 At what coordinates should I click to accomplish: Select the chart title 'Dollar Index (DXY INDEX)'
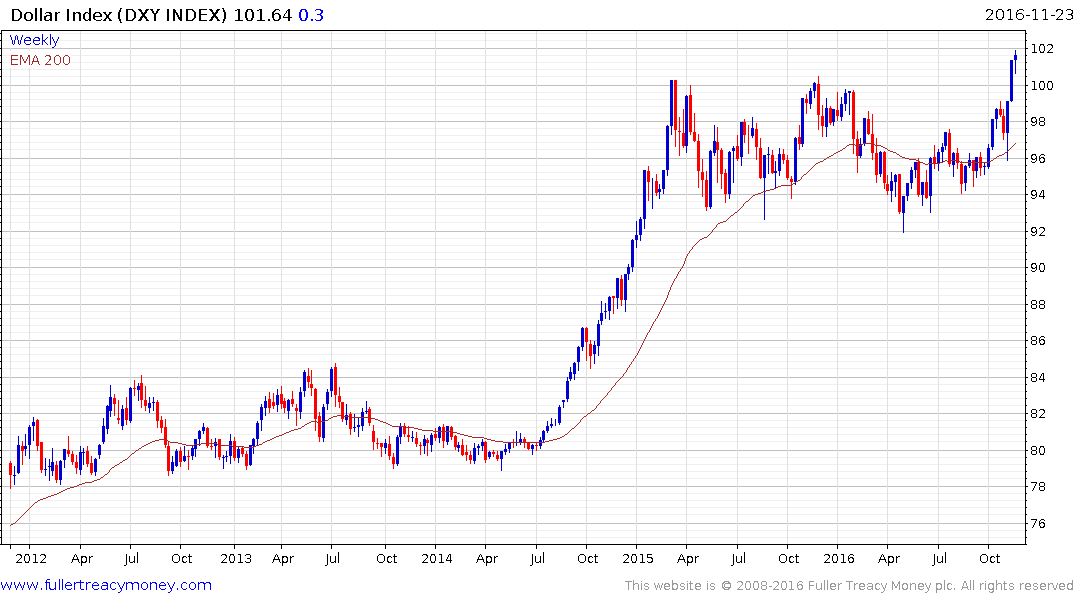[x=119, y=15]
